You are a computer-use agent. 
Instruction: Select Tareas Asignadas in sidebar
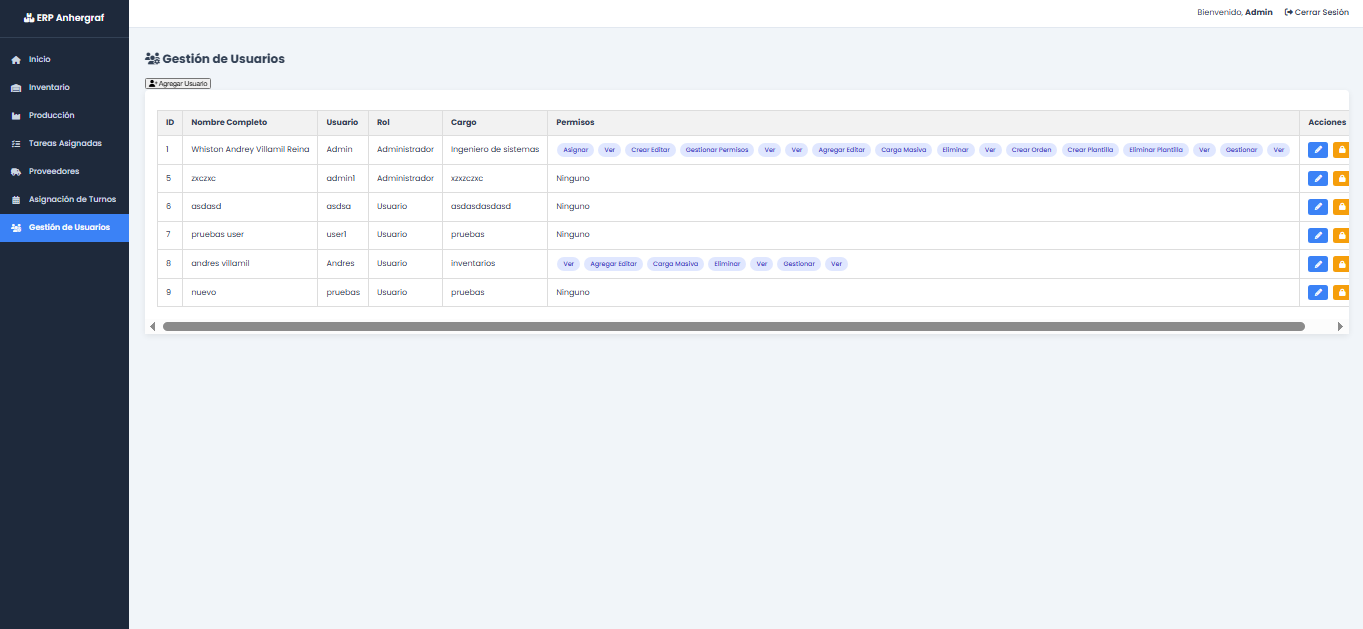click(64, 144)
